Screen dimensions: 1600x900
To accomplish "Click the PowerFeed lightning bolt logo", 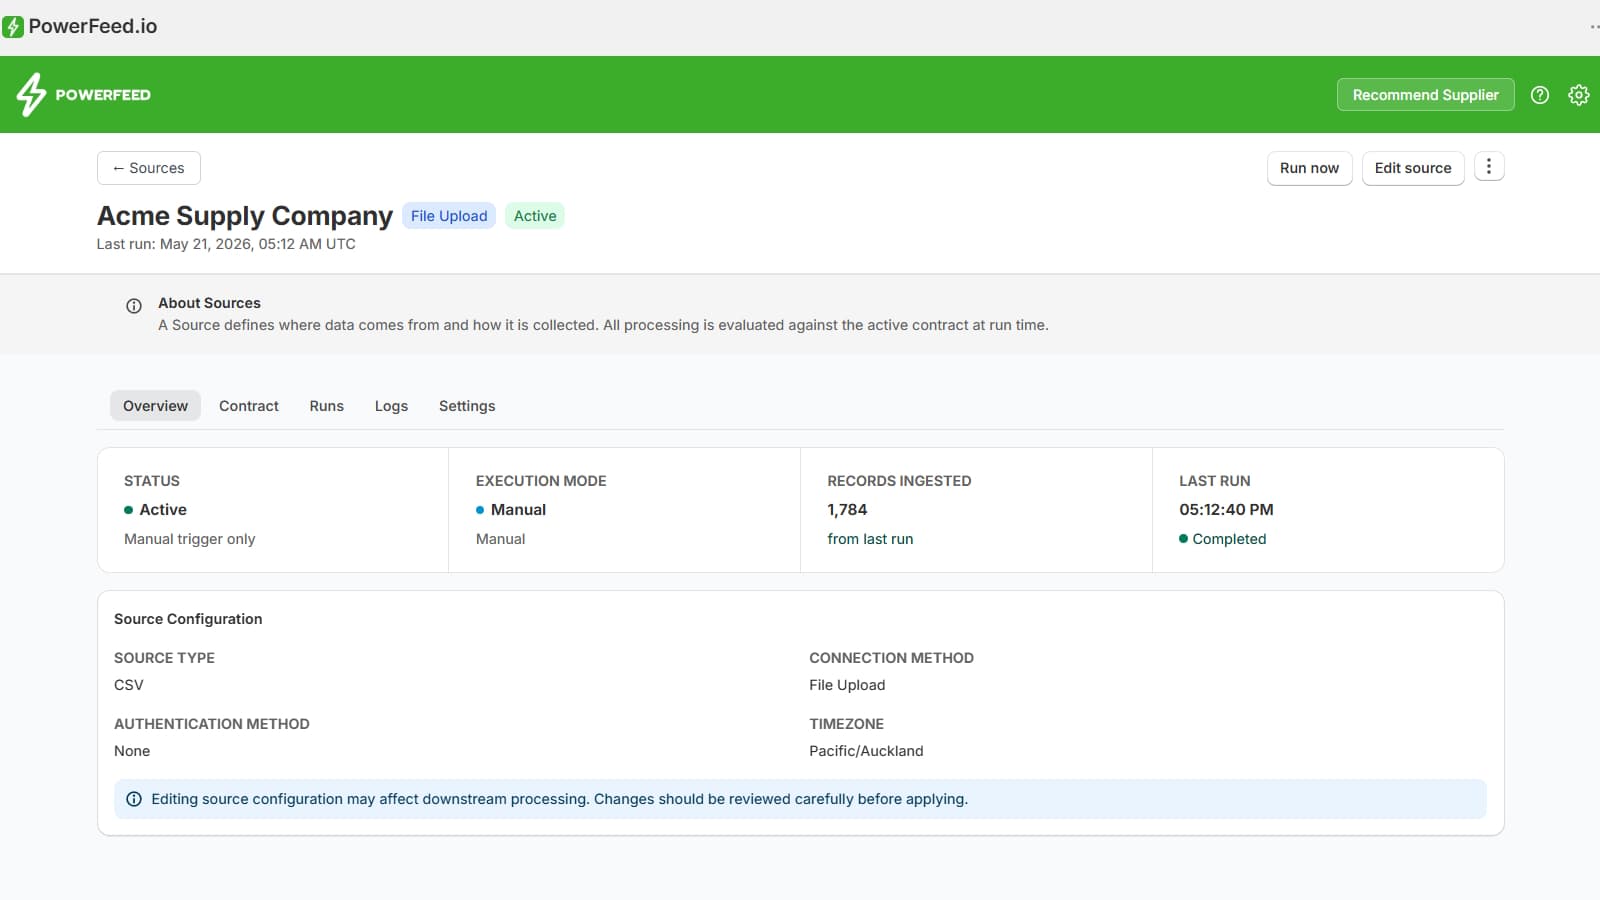I will 31,95.
